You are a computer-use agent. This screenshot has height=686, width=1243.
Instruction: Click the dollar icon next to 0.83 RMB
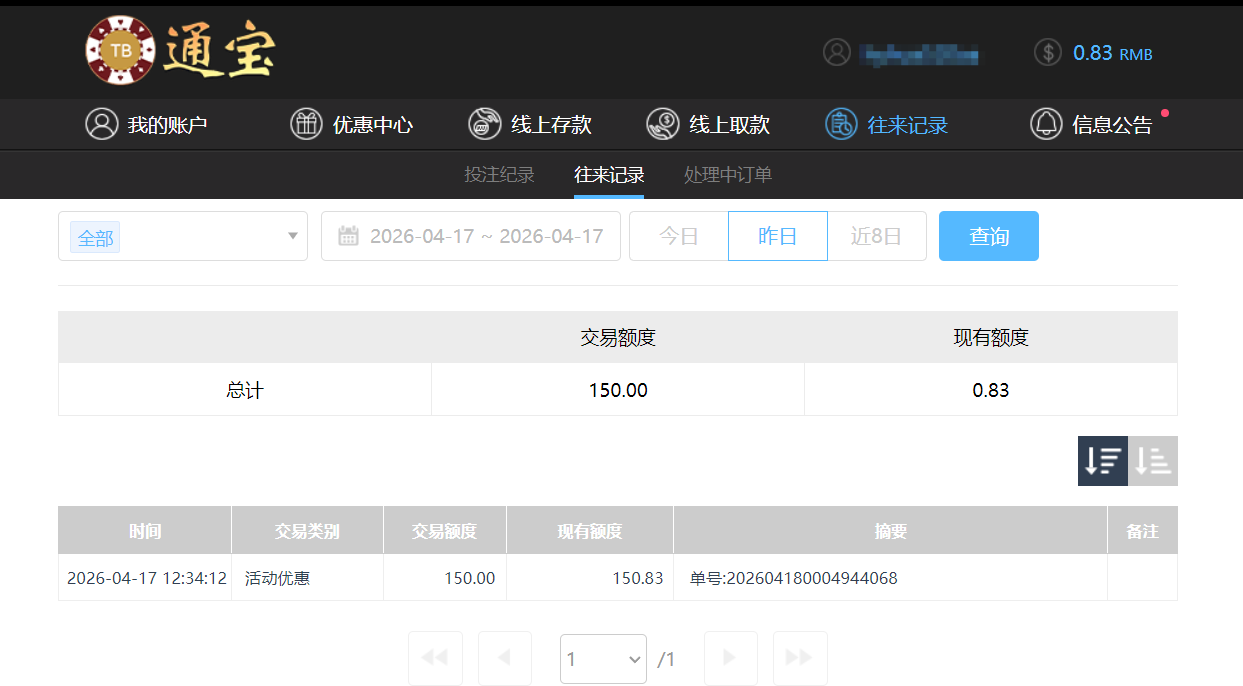tap(1047, 52)
